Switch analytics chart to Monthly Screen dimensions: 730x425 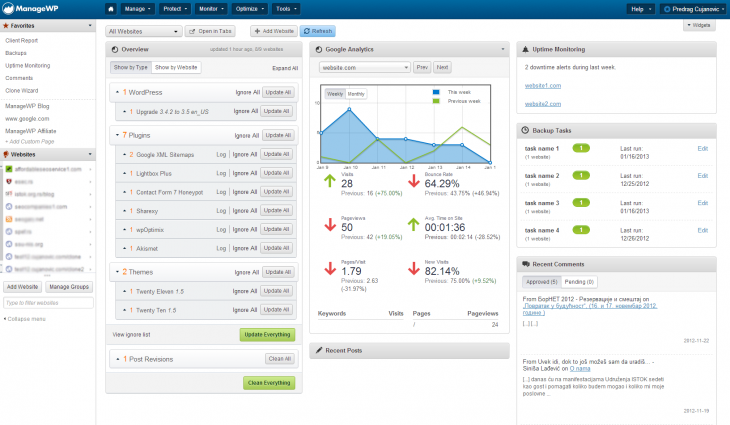[x=356, y=94]
